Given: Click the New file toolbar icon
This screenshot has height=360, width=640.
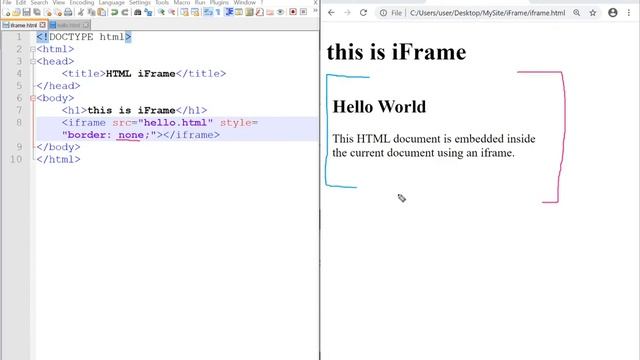Looking at the screenshot, I should point(7,12).
